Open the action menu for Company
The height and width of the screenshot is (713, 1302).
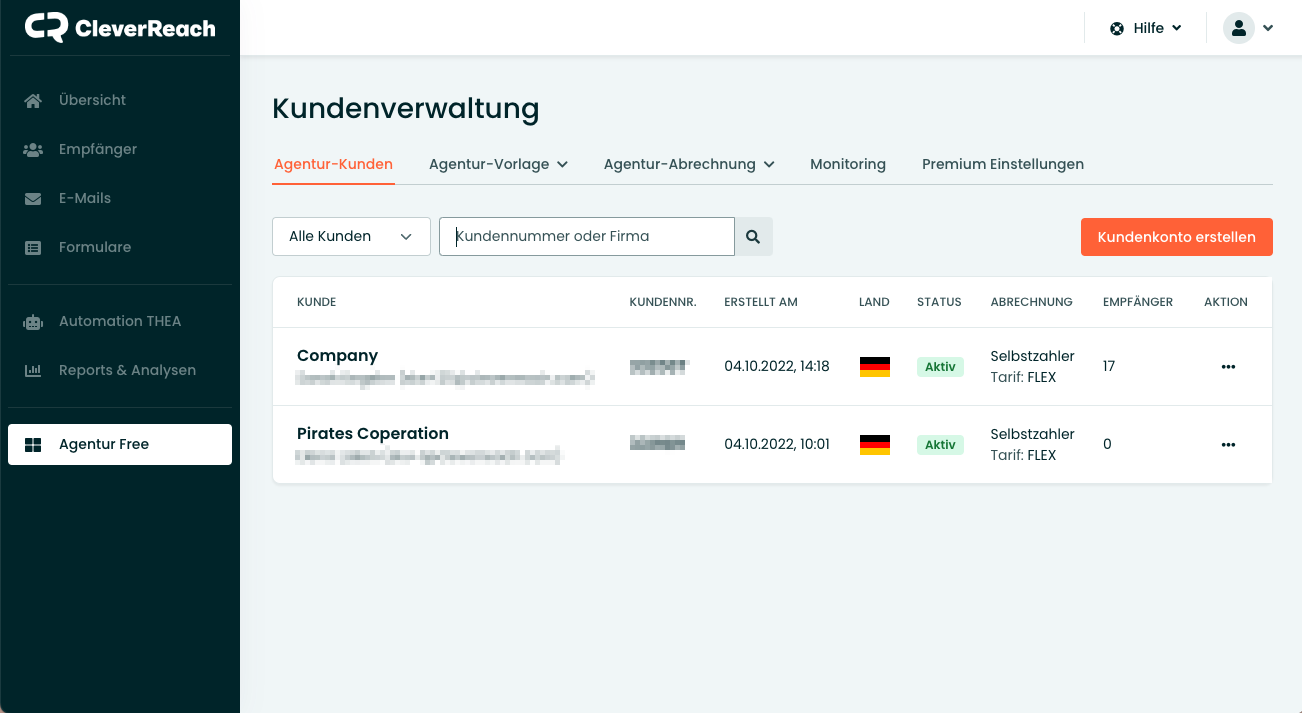pos(1228,367)
